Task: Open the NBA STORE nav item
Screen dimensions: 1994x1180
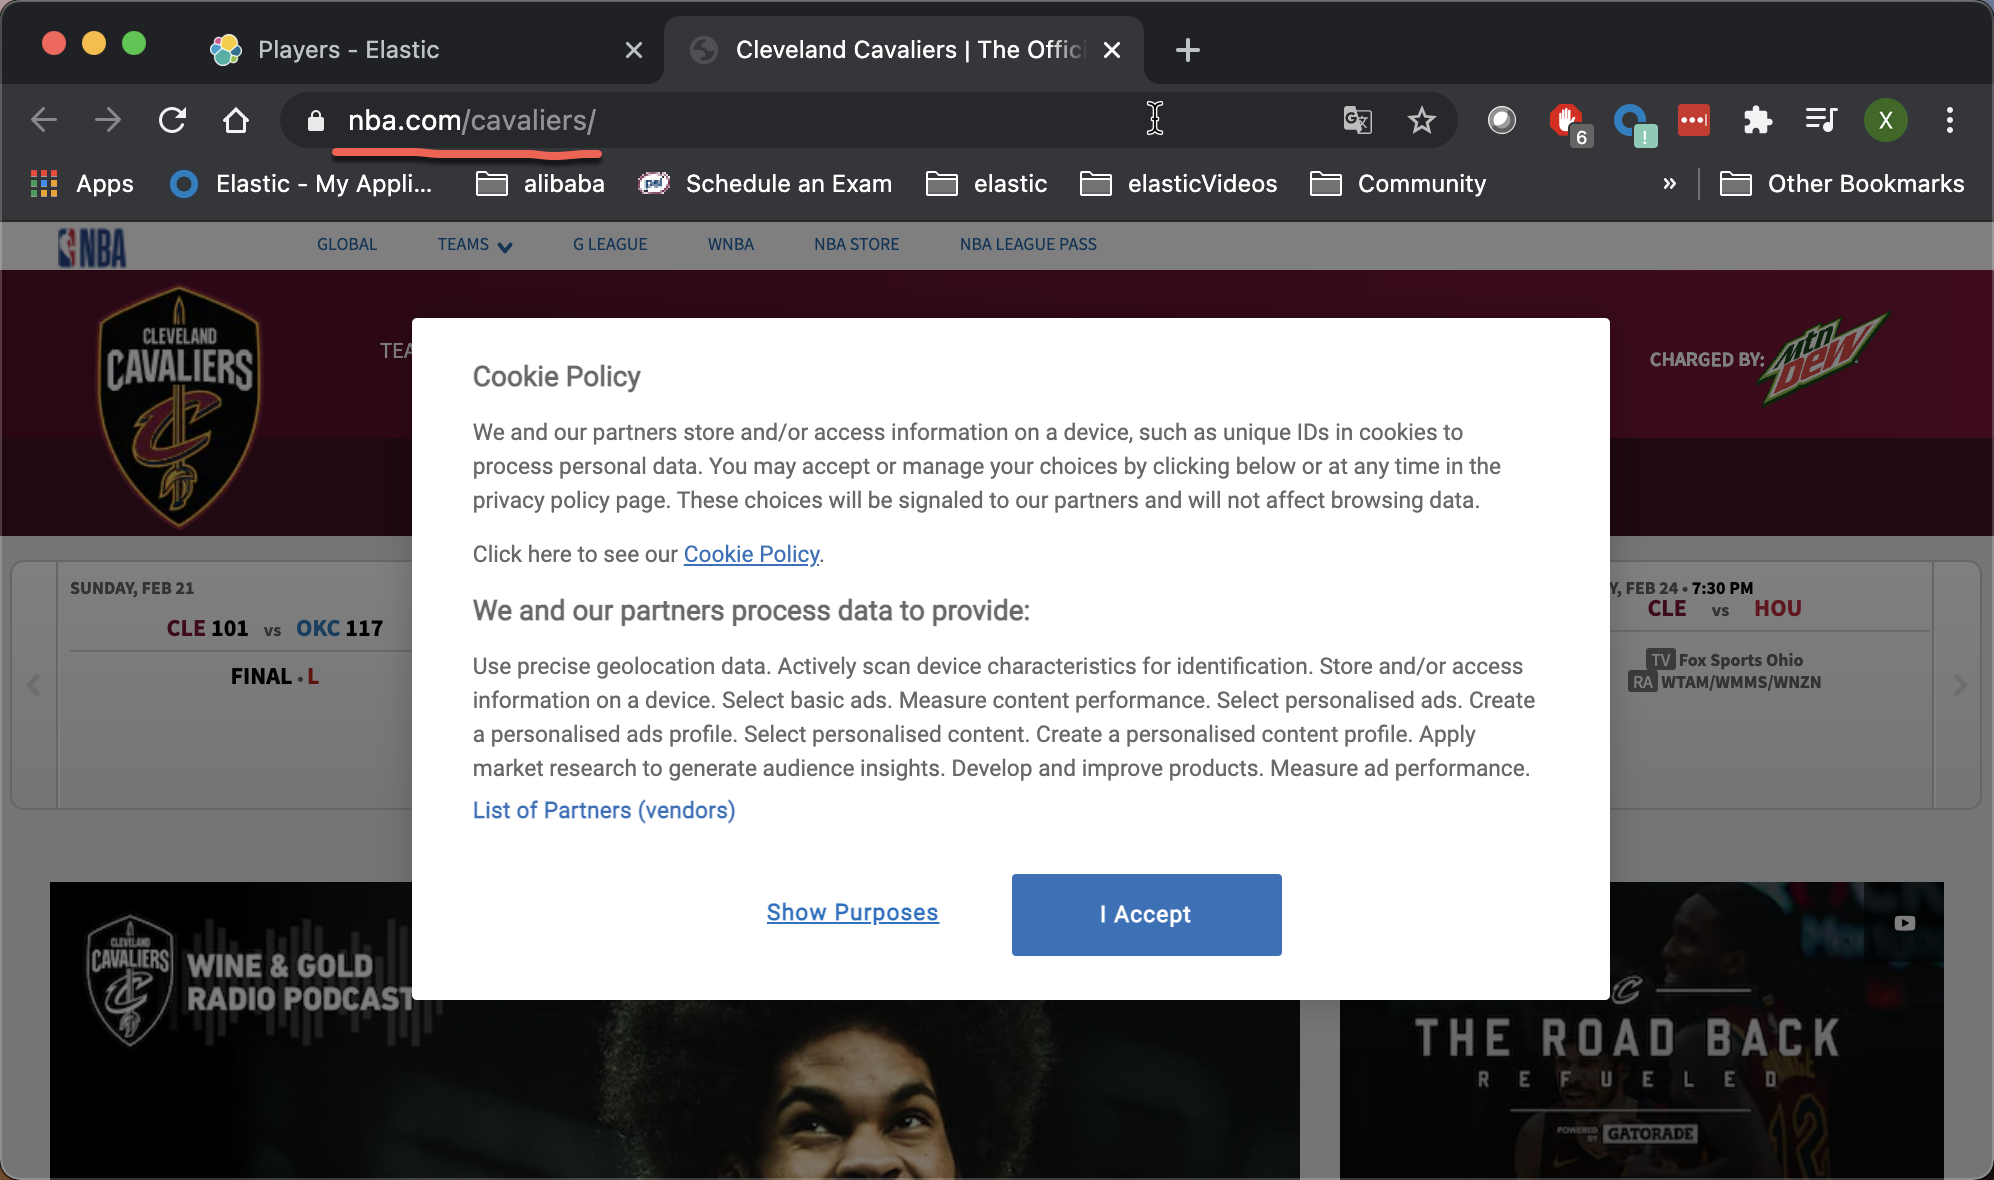Action: tap(856, 245)
